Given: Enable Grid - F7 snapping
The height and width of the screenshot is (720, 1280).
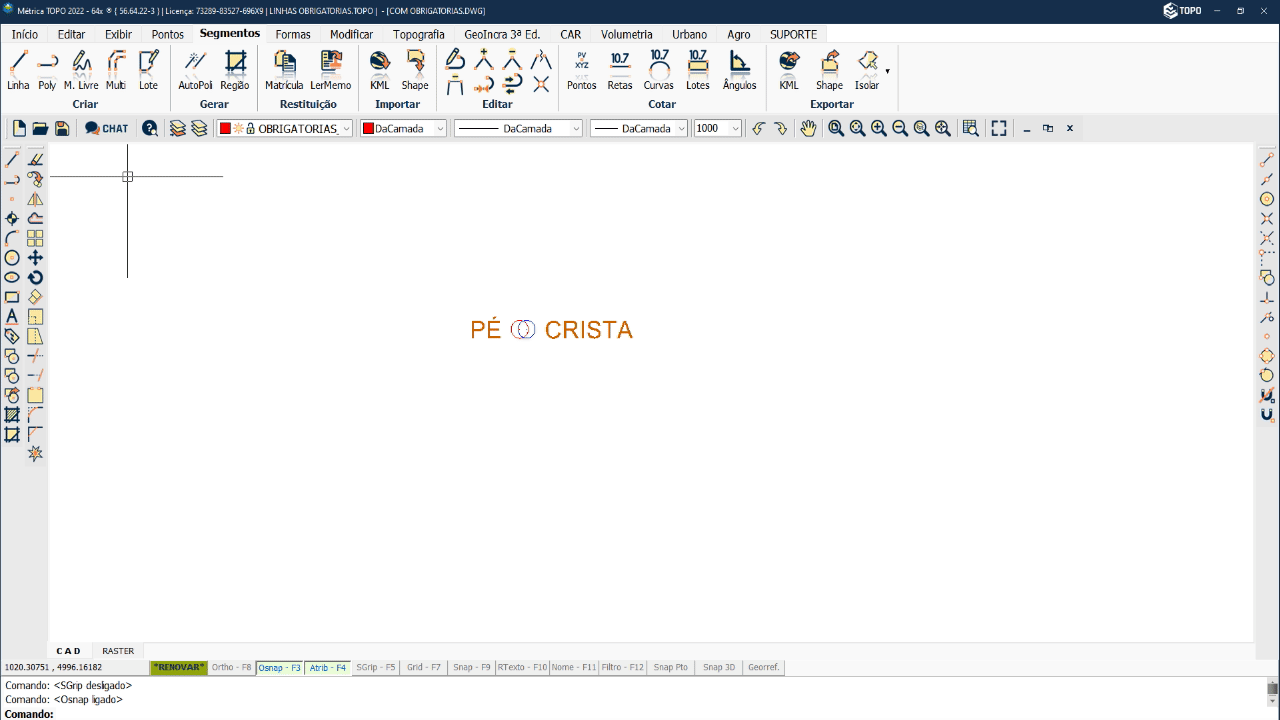Looking at the screenshot, I should click(423, 666).
